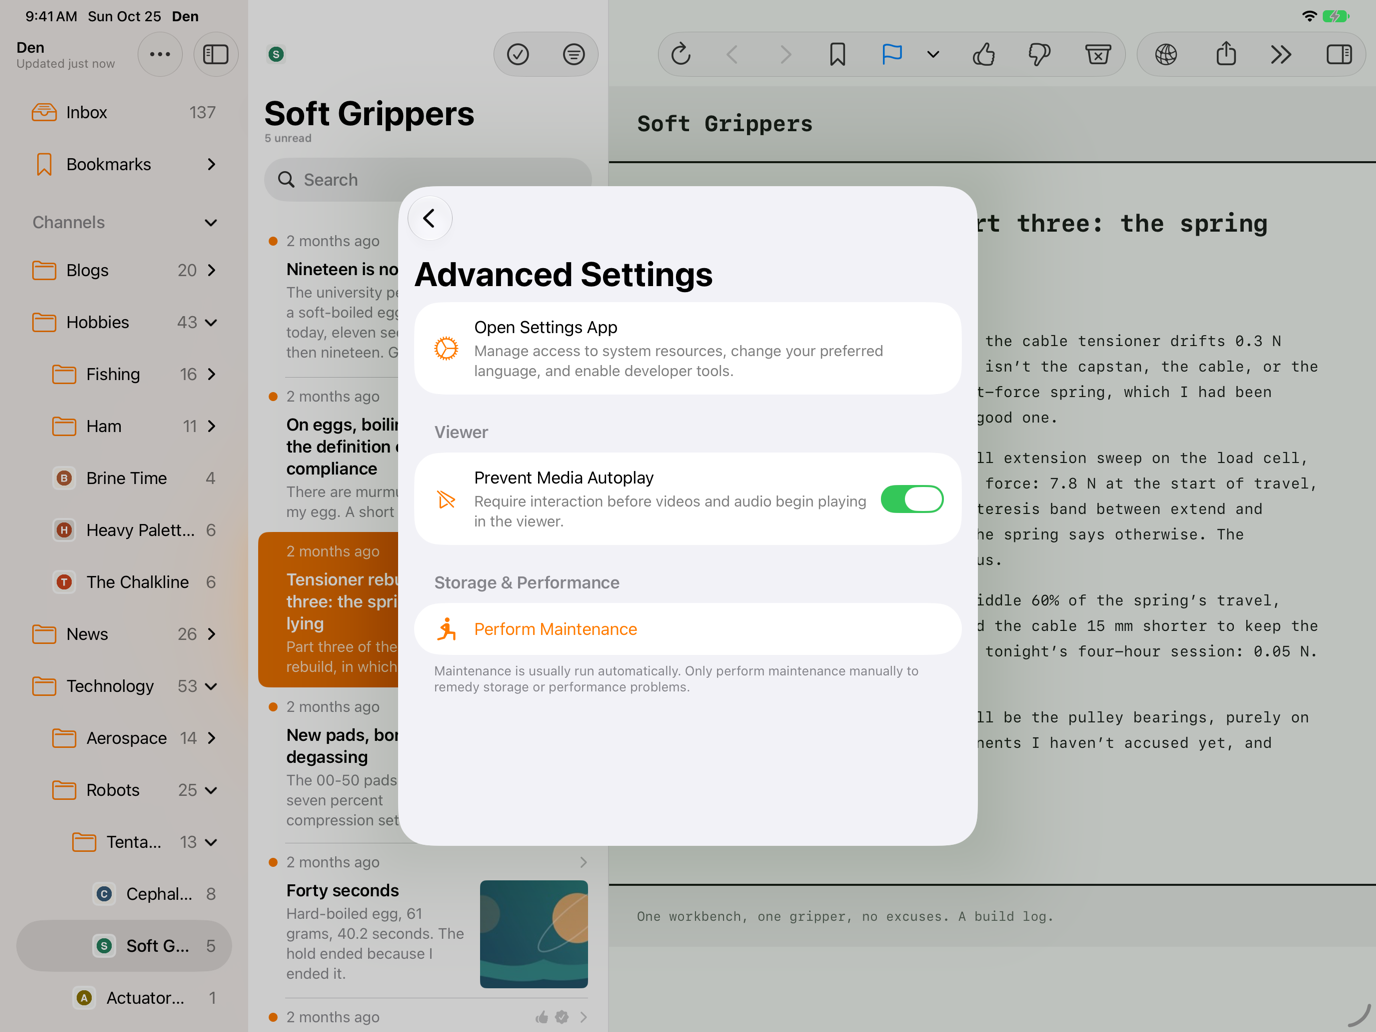Open Settings App row
The height and width of the screenshot is (1032, 1376).
pyautogui.click(x=688, y=348)
